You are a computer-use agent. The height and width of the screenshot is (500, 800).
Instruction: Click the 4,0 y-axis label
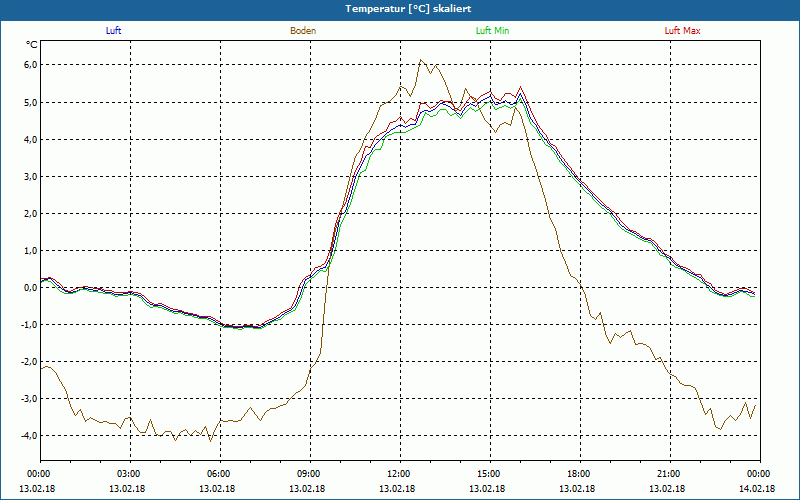[x=31, y=139]
